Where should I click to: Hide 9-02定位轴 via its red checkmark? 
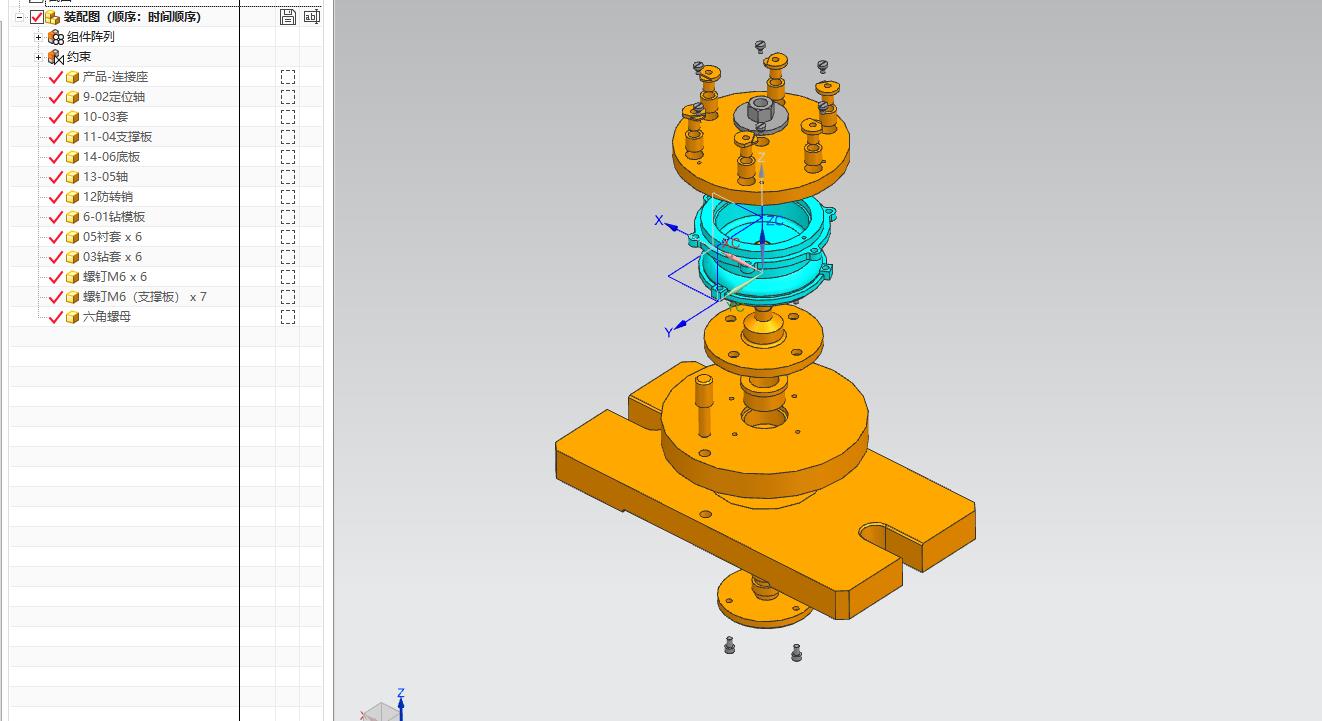tap(56, 97)
